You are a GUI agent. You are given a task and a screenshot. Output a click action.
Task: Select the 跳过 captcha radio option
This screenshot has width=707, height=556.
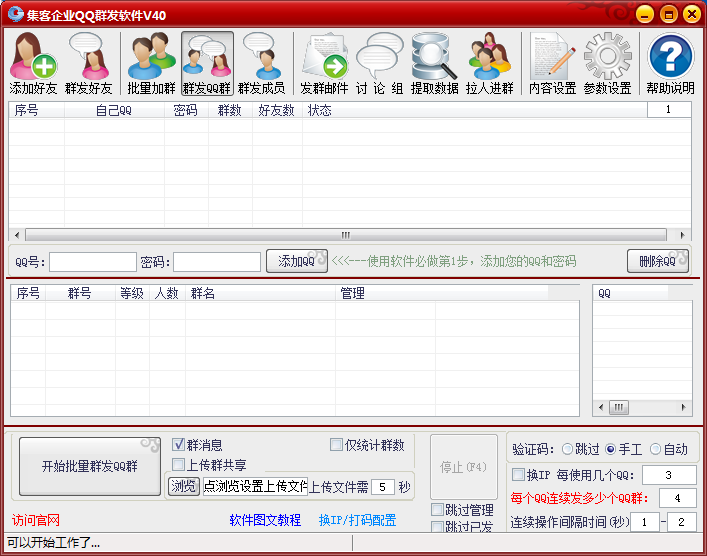coord(567,449)
